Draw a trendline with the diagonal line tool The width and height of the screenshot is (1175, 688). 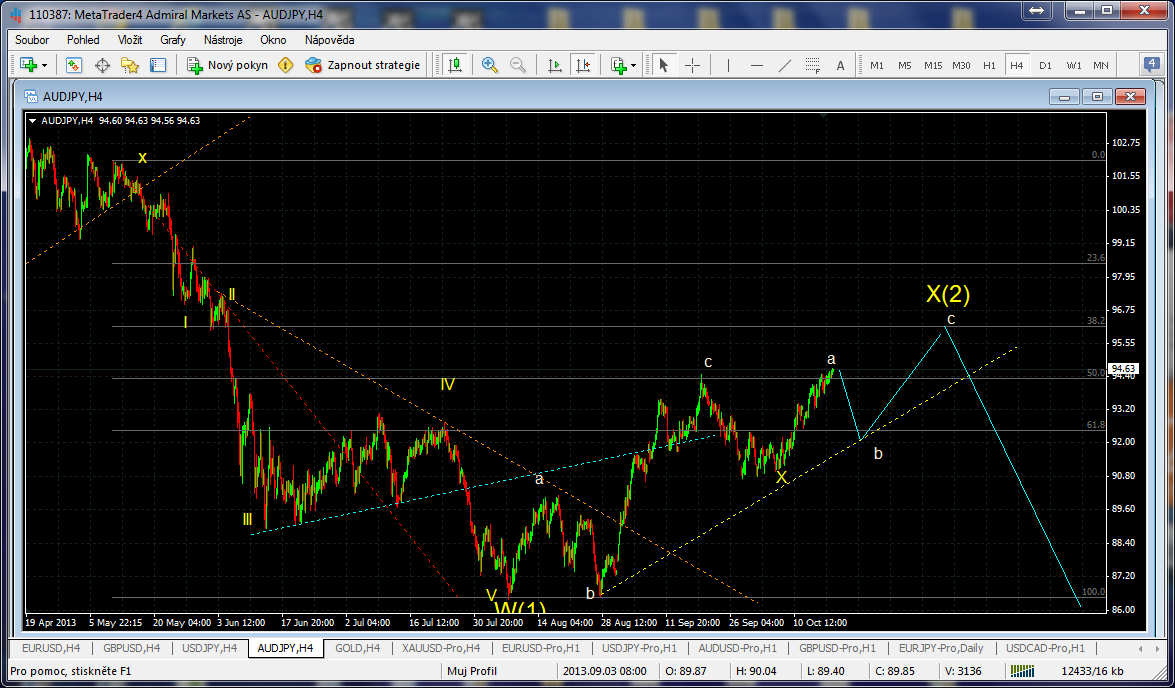pyautogui.click(x=785, y=65)
